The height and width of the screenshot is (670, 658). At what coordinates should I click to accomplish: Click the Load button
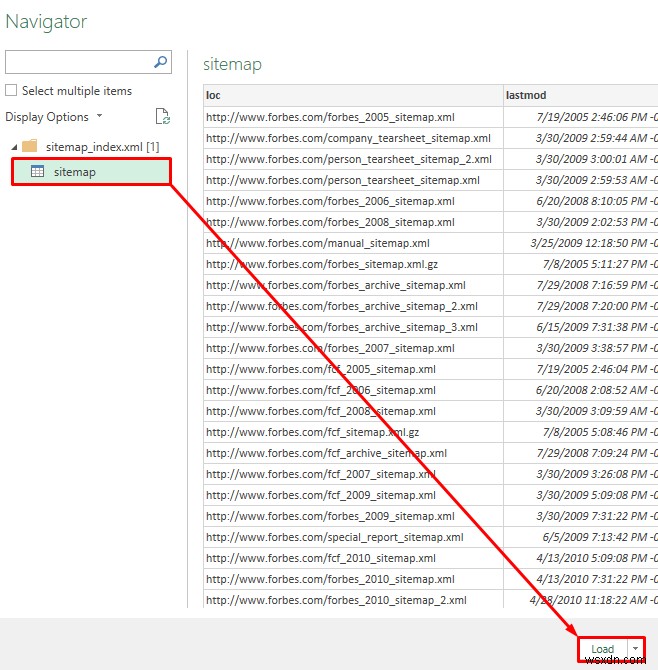point(603,649)
